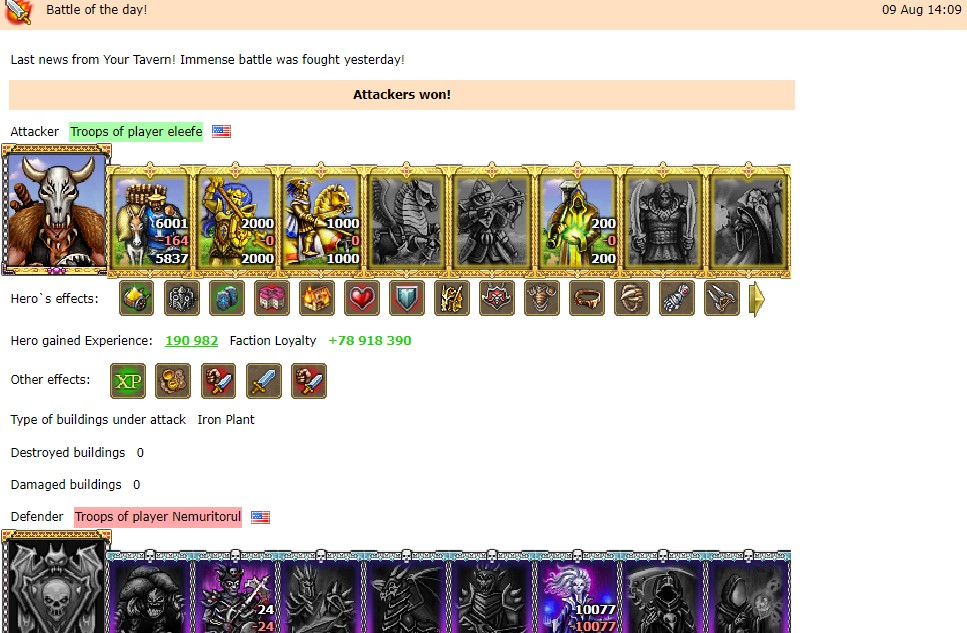Select the burning house hero effect icon
967x633 pixels.
tap(317, 299)
